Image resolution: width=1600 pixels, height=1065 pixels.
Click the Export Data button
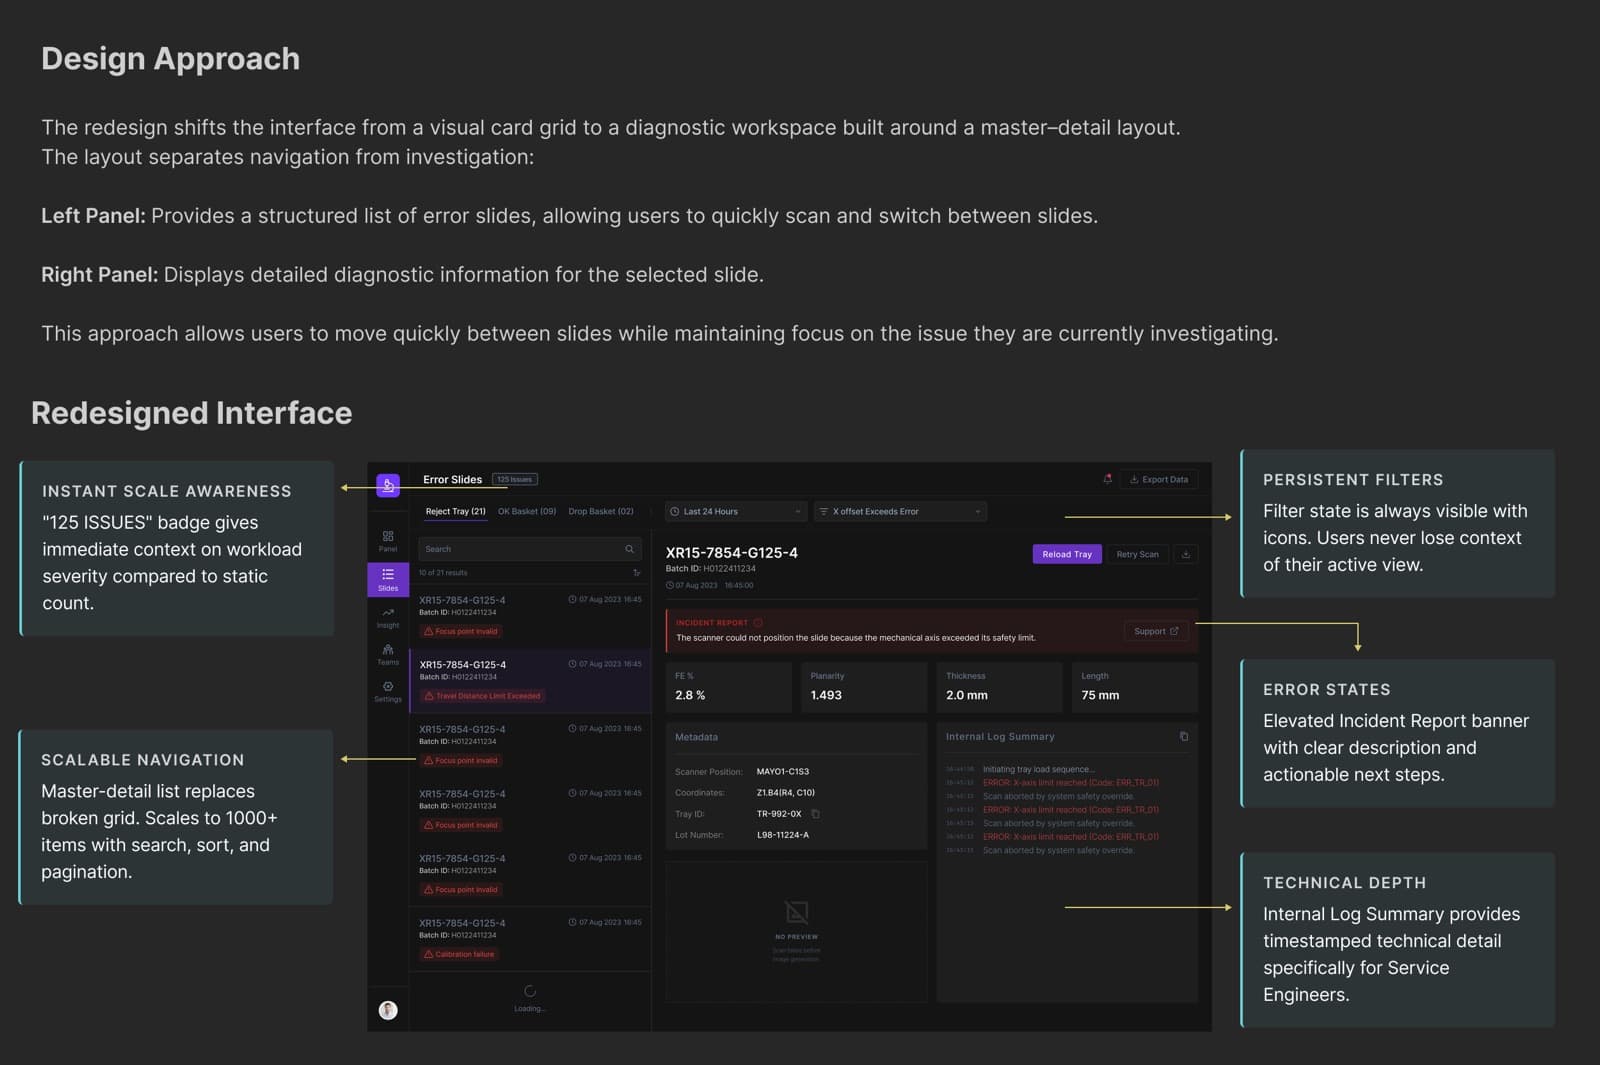pos(1159,479)
